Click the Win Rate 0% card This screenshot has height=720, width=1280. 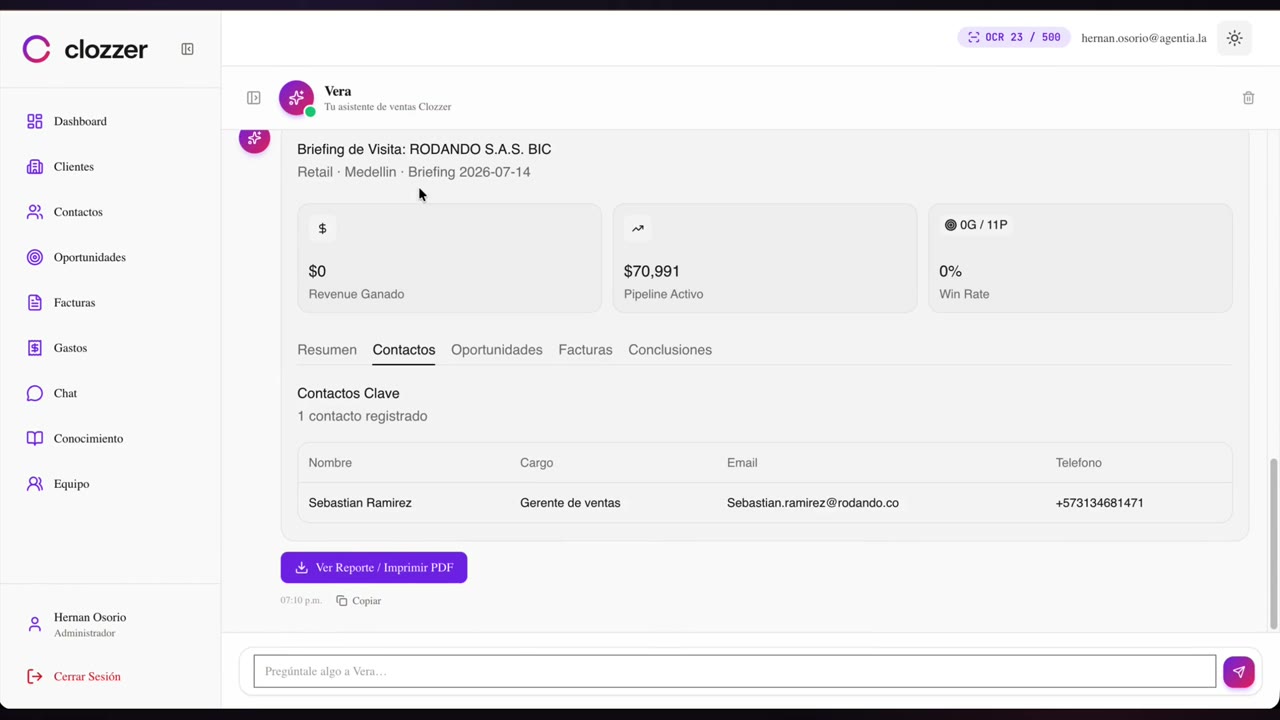(1080, 258)
